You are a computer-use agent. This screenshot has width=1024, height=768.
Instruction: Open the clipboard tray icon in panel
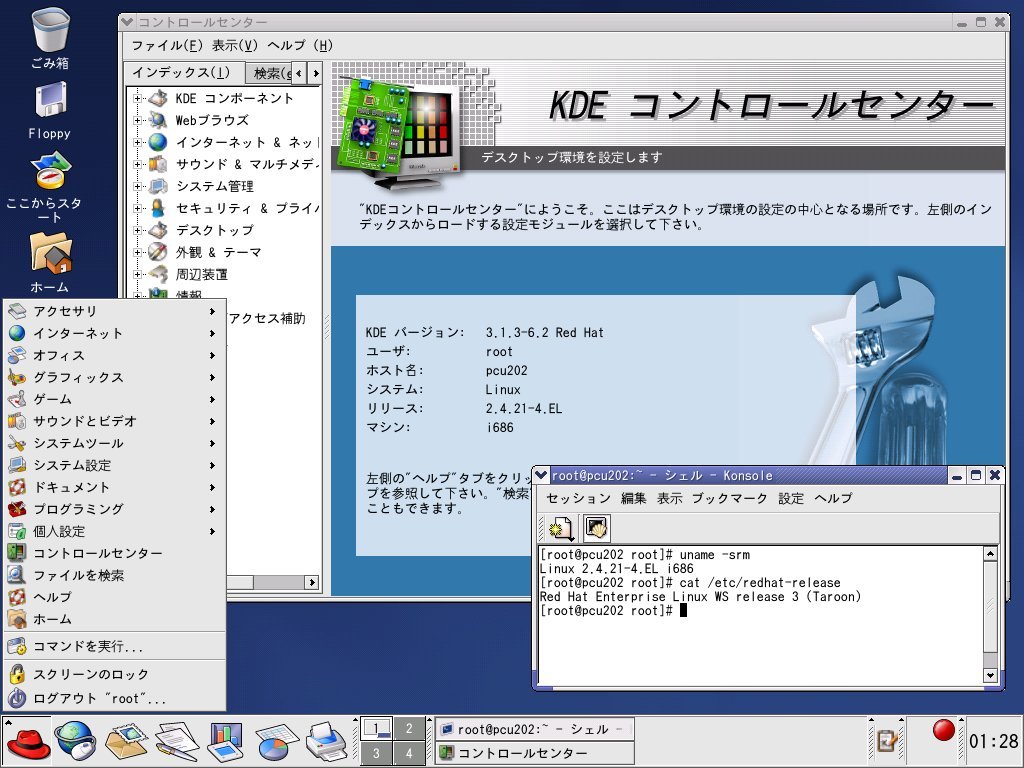(887, 741)
